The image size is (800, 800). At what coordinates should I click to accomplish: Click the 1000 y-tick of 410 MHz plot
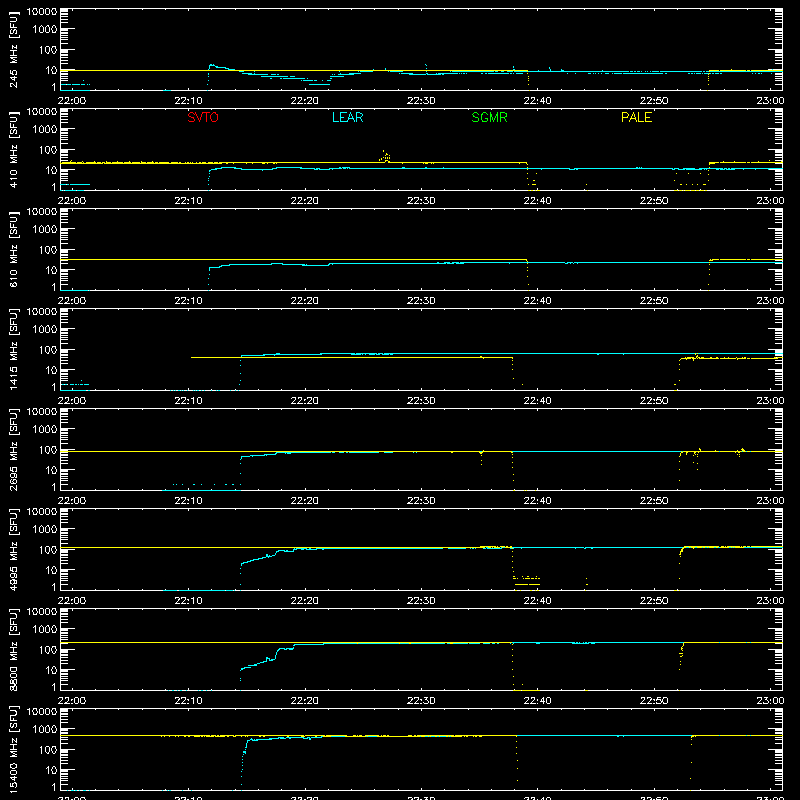click(x=45, y=129)
